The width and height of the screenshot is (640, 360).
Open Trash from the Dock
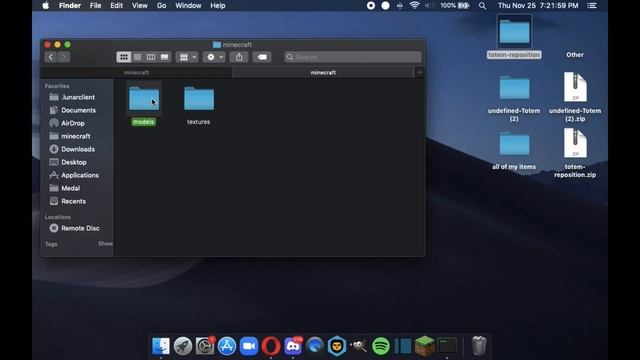pos(479,346)
